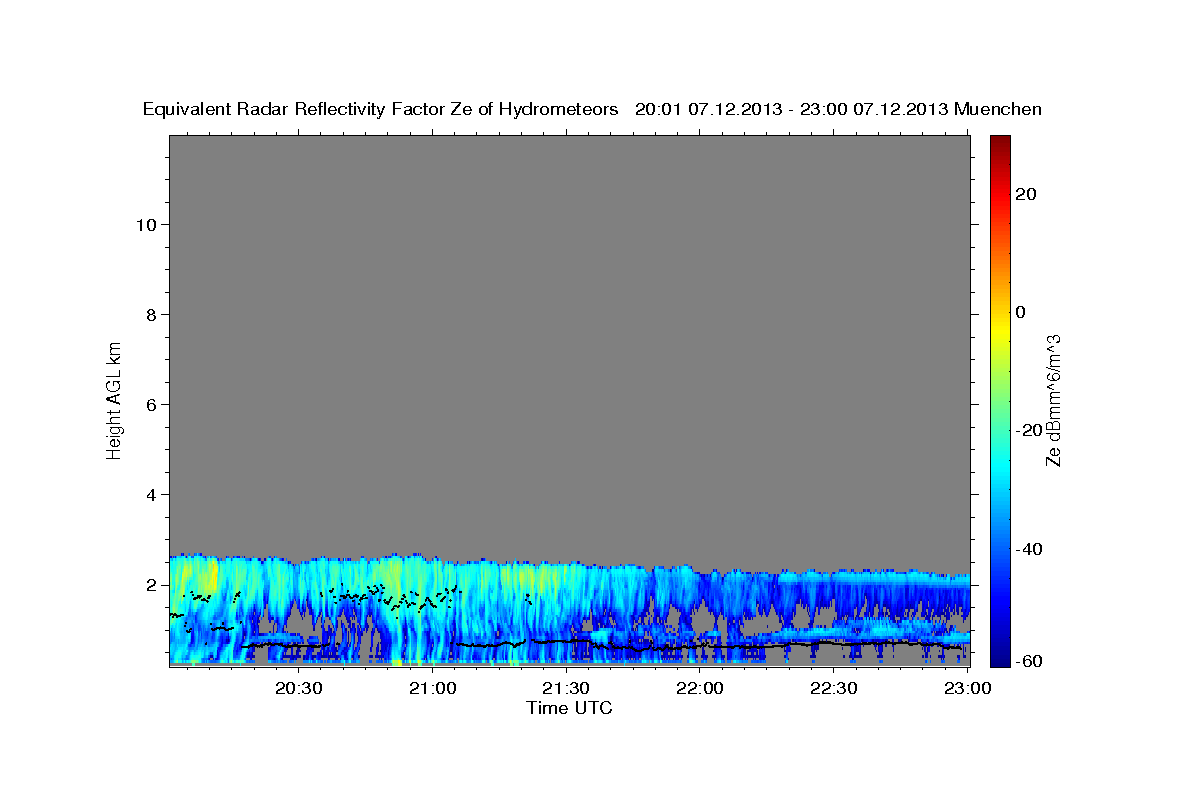The width and height of the screenshot is (1200, 800).
Task: Click the height tick label '8'
Action: 149,314
